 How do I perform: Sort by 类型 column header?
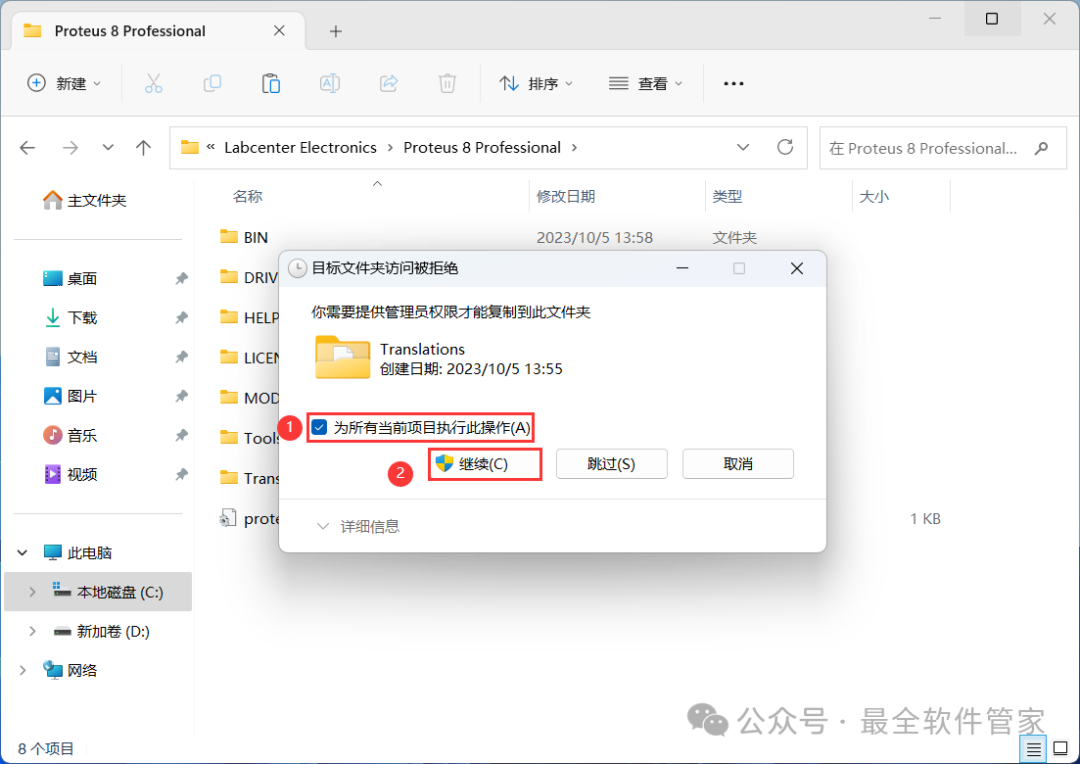[727, 196]
